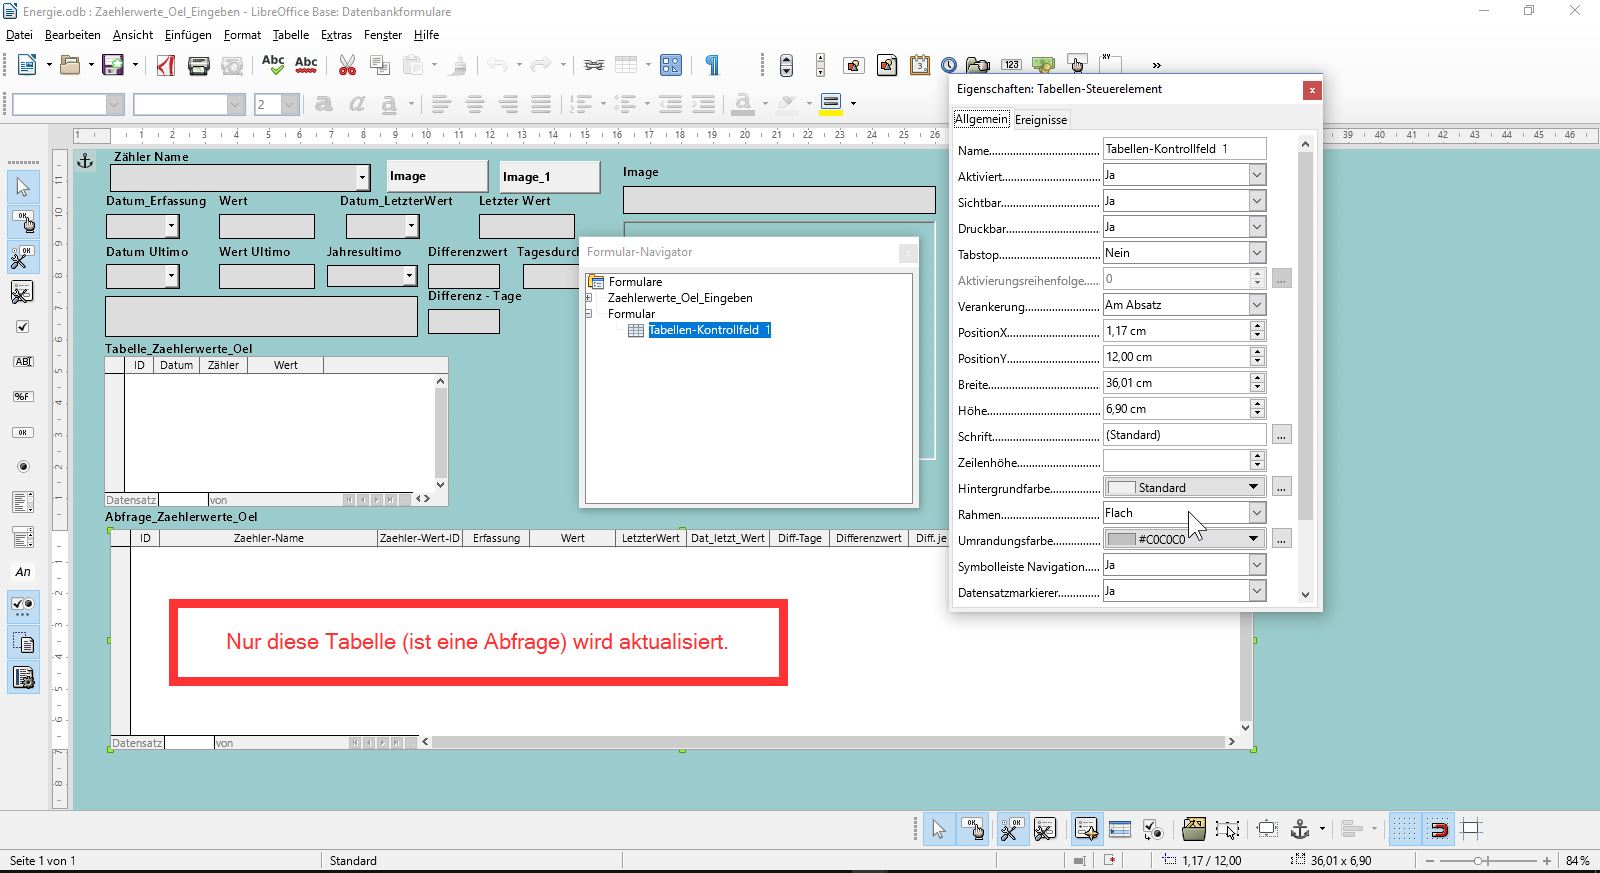
Task: Click ellipsis button next to Umrandungsfarbe
Action: click(x=1281, y=539)
